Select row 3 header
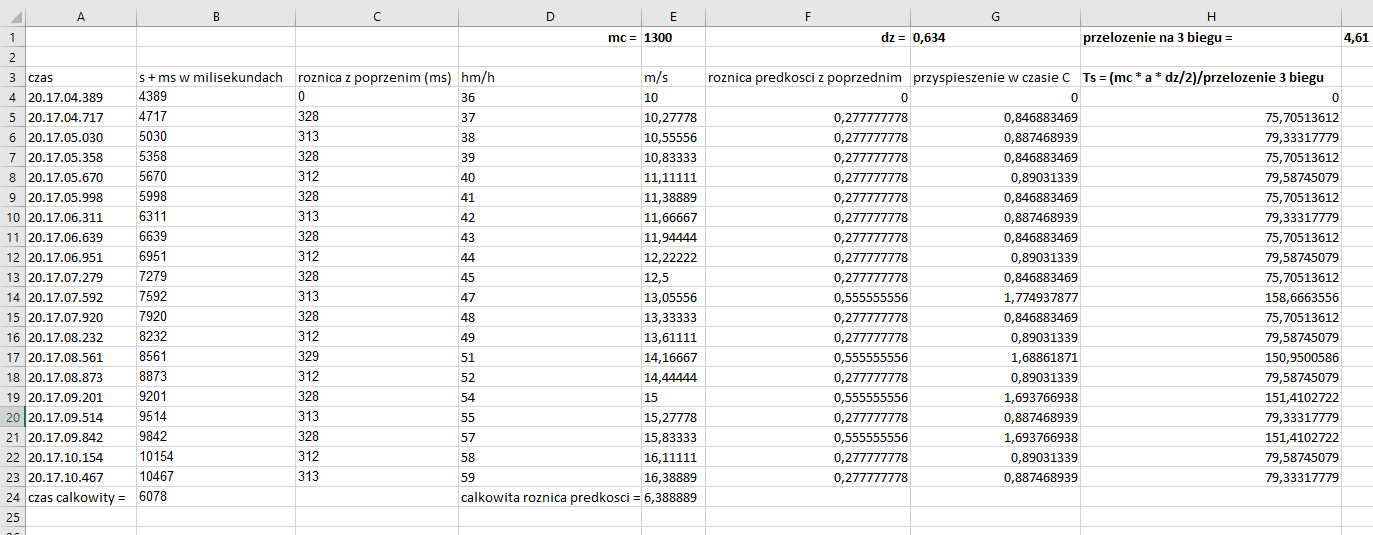The image size is (1373, 535). pyautogui.click(x=12, y=77)
